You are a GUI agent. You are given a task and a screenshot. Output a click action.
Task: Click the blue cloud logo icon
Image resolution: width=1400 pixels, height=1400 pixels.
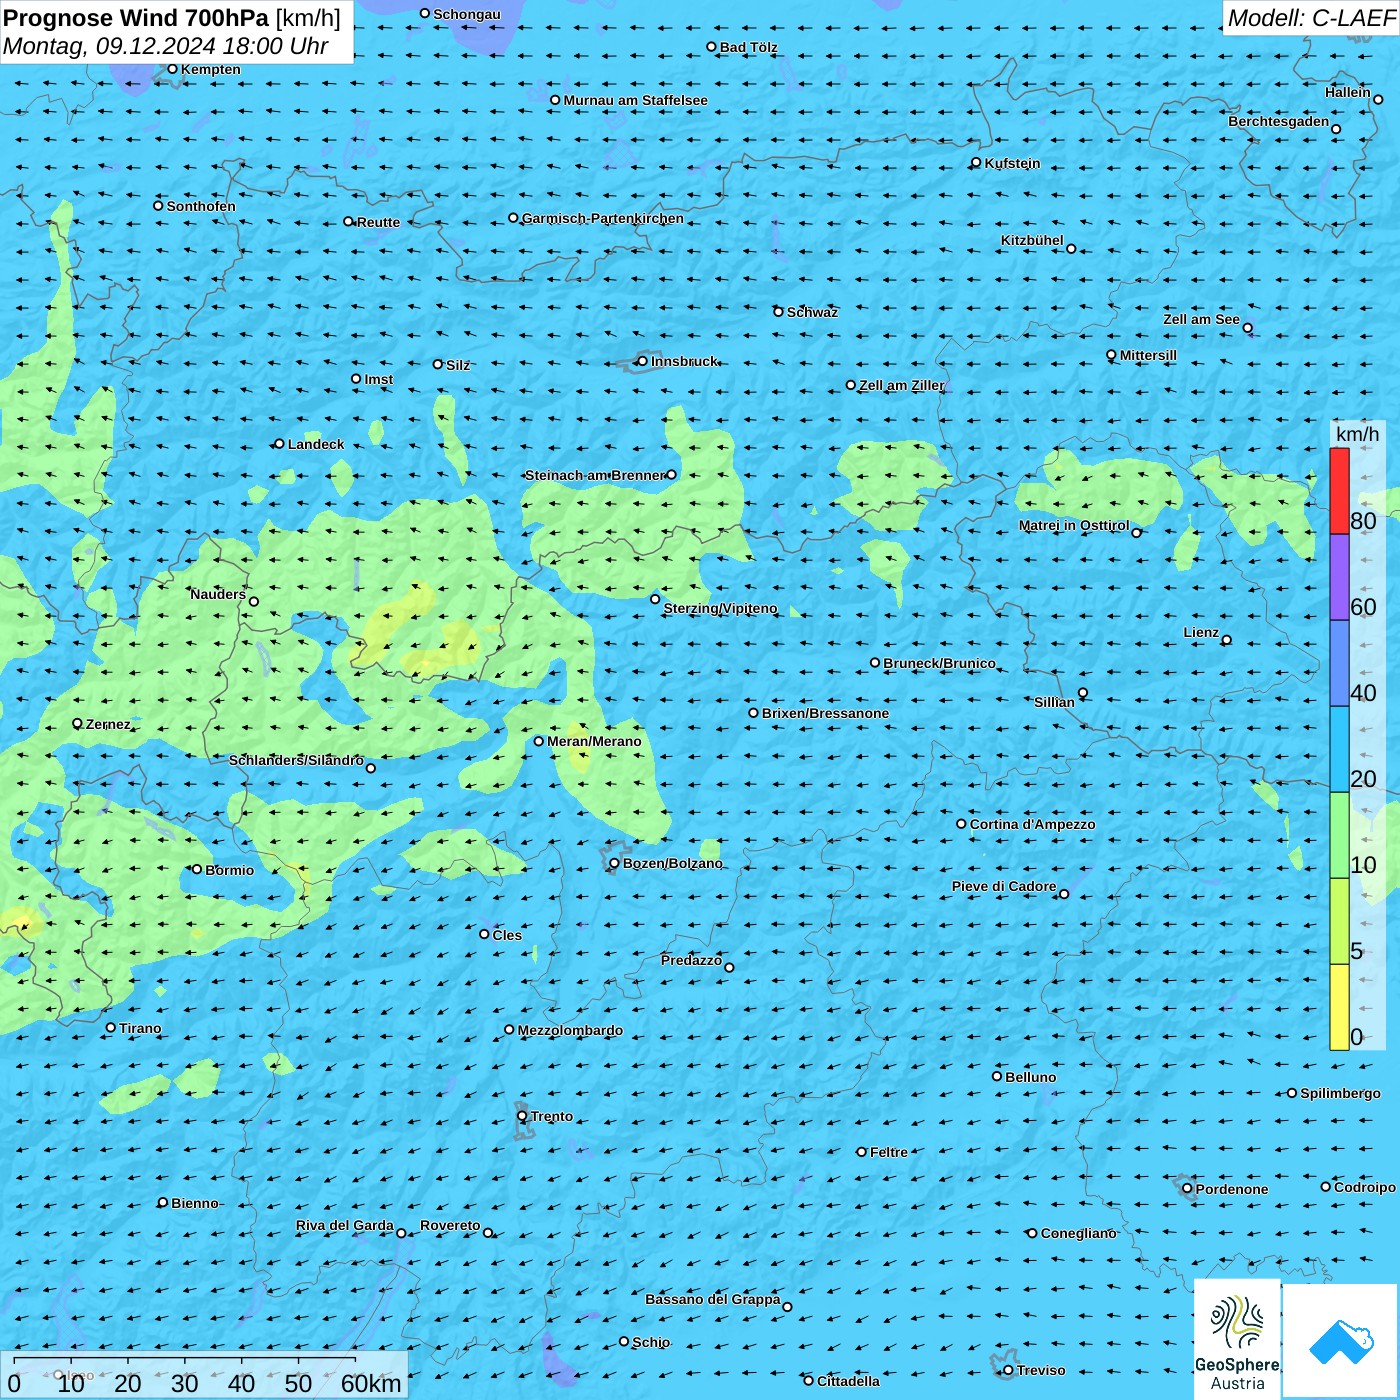click(x=1341, y=1342)
